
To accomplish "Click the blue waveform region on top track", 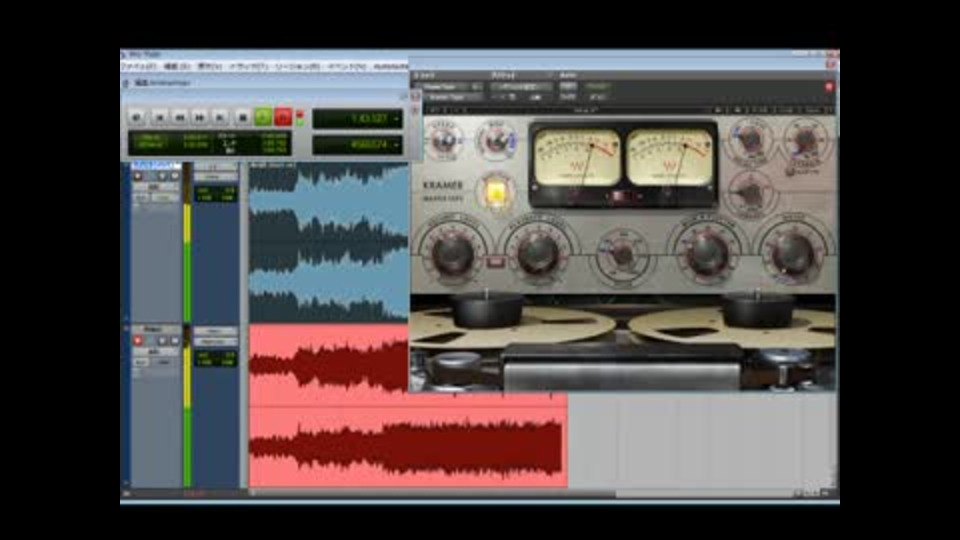I will click(329, 242).
